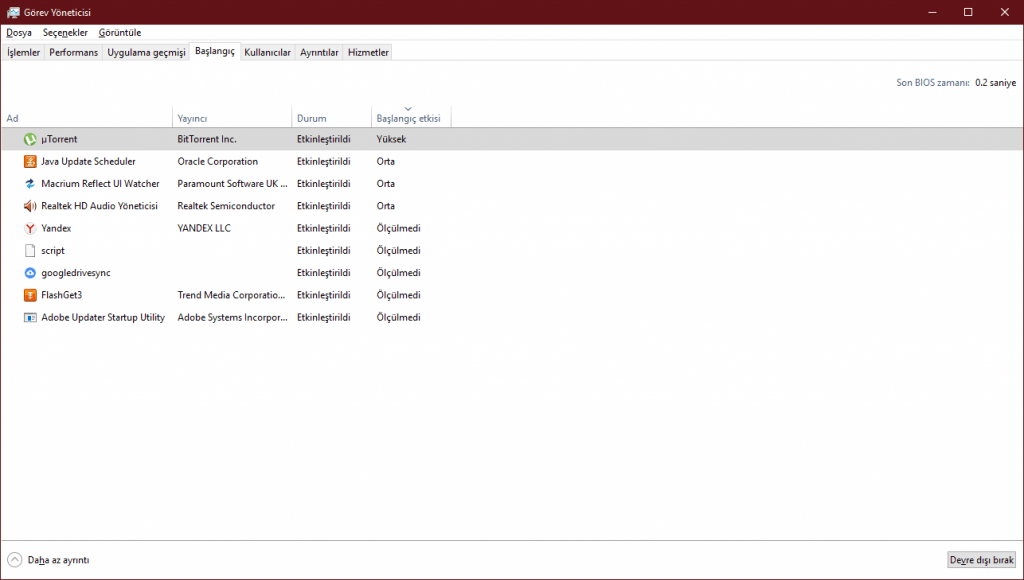The height and width of the screenshot is (580, 1024).
Task: Sort by the Yayıncı column header
Action: click(232, 118)
